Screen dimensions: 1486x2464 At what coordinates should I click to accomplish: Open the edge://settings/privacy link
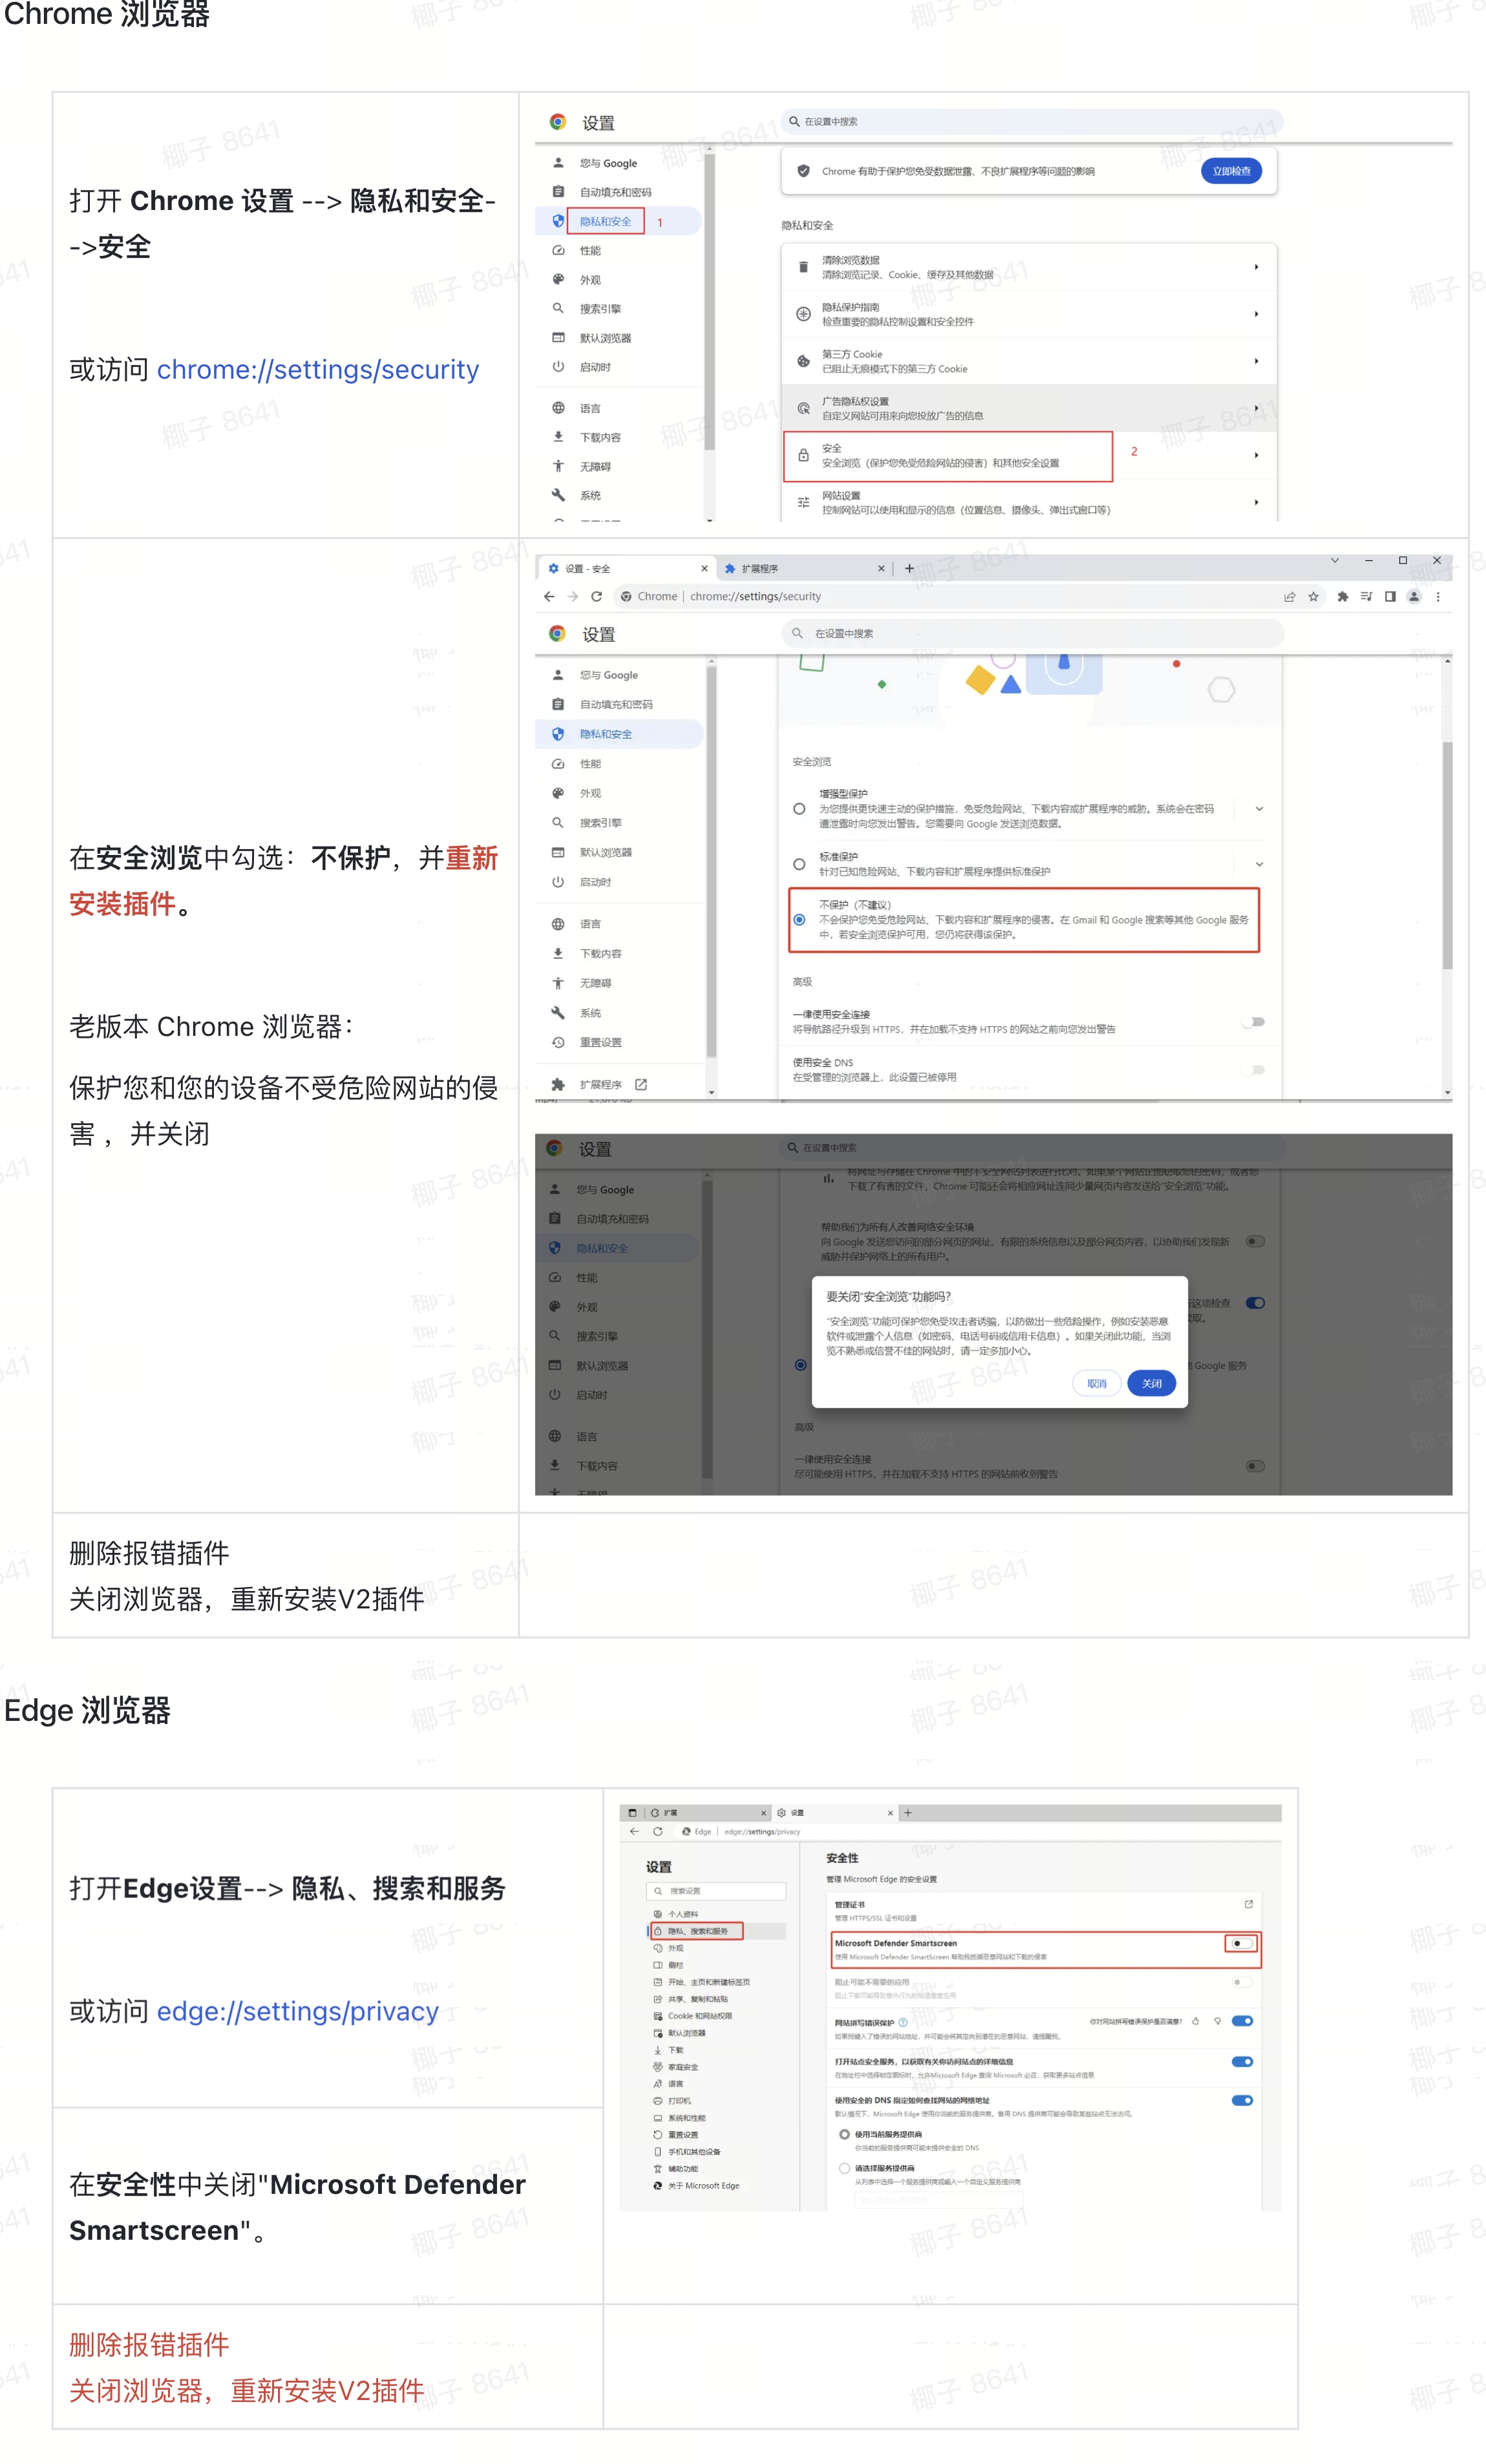point(297,2011)
